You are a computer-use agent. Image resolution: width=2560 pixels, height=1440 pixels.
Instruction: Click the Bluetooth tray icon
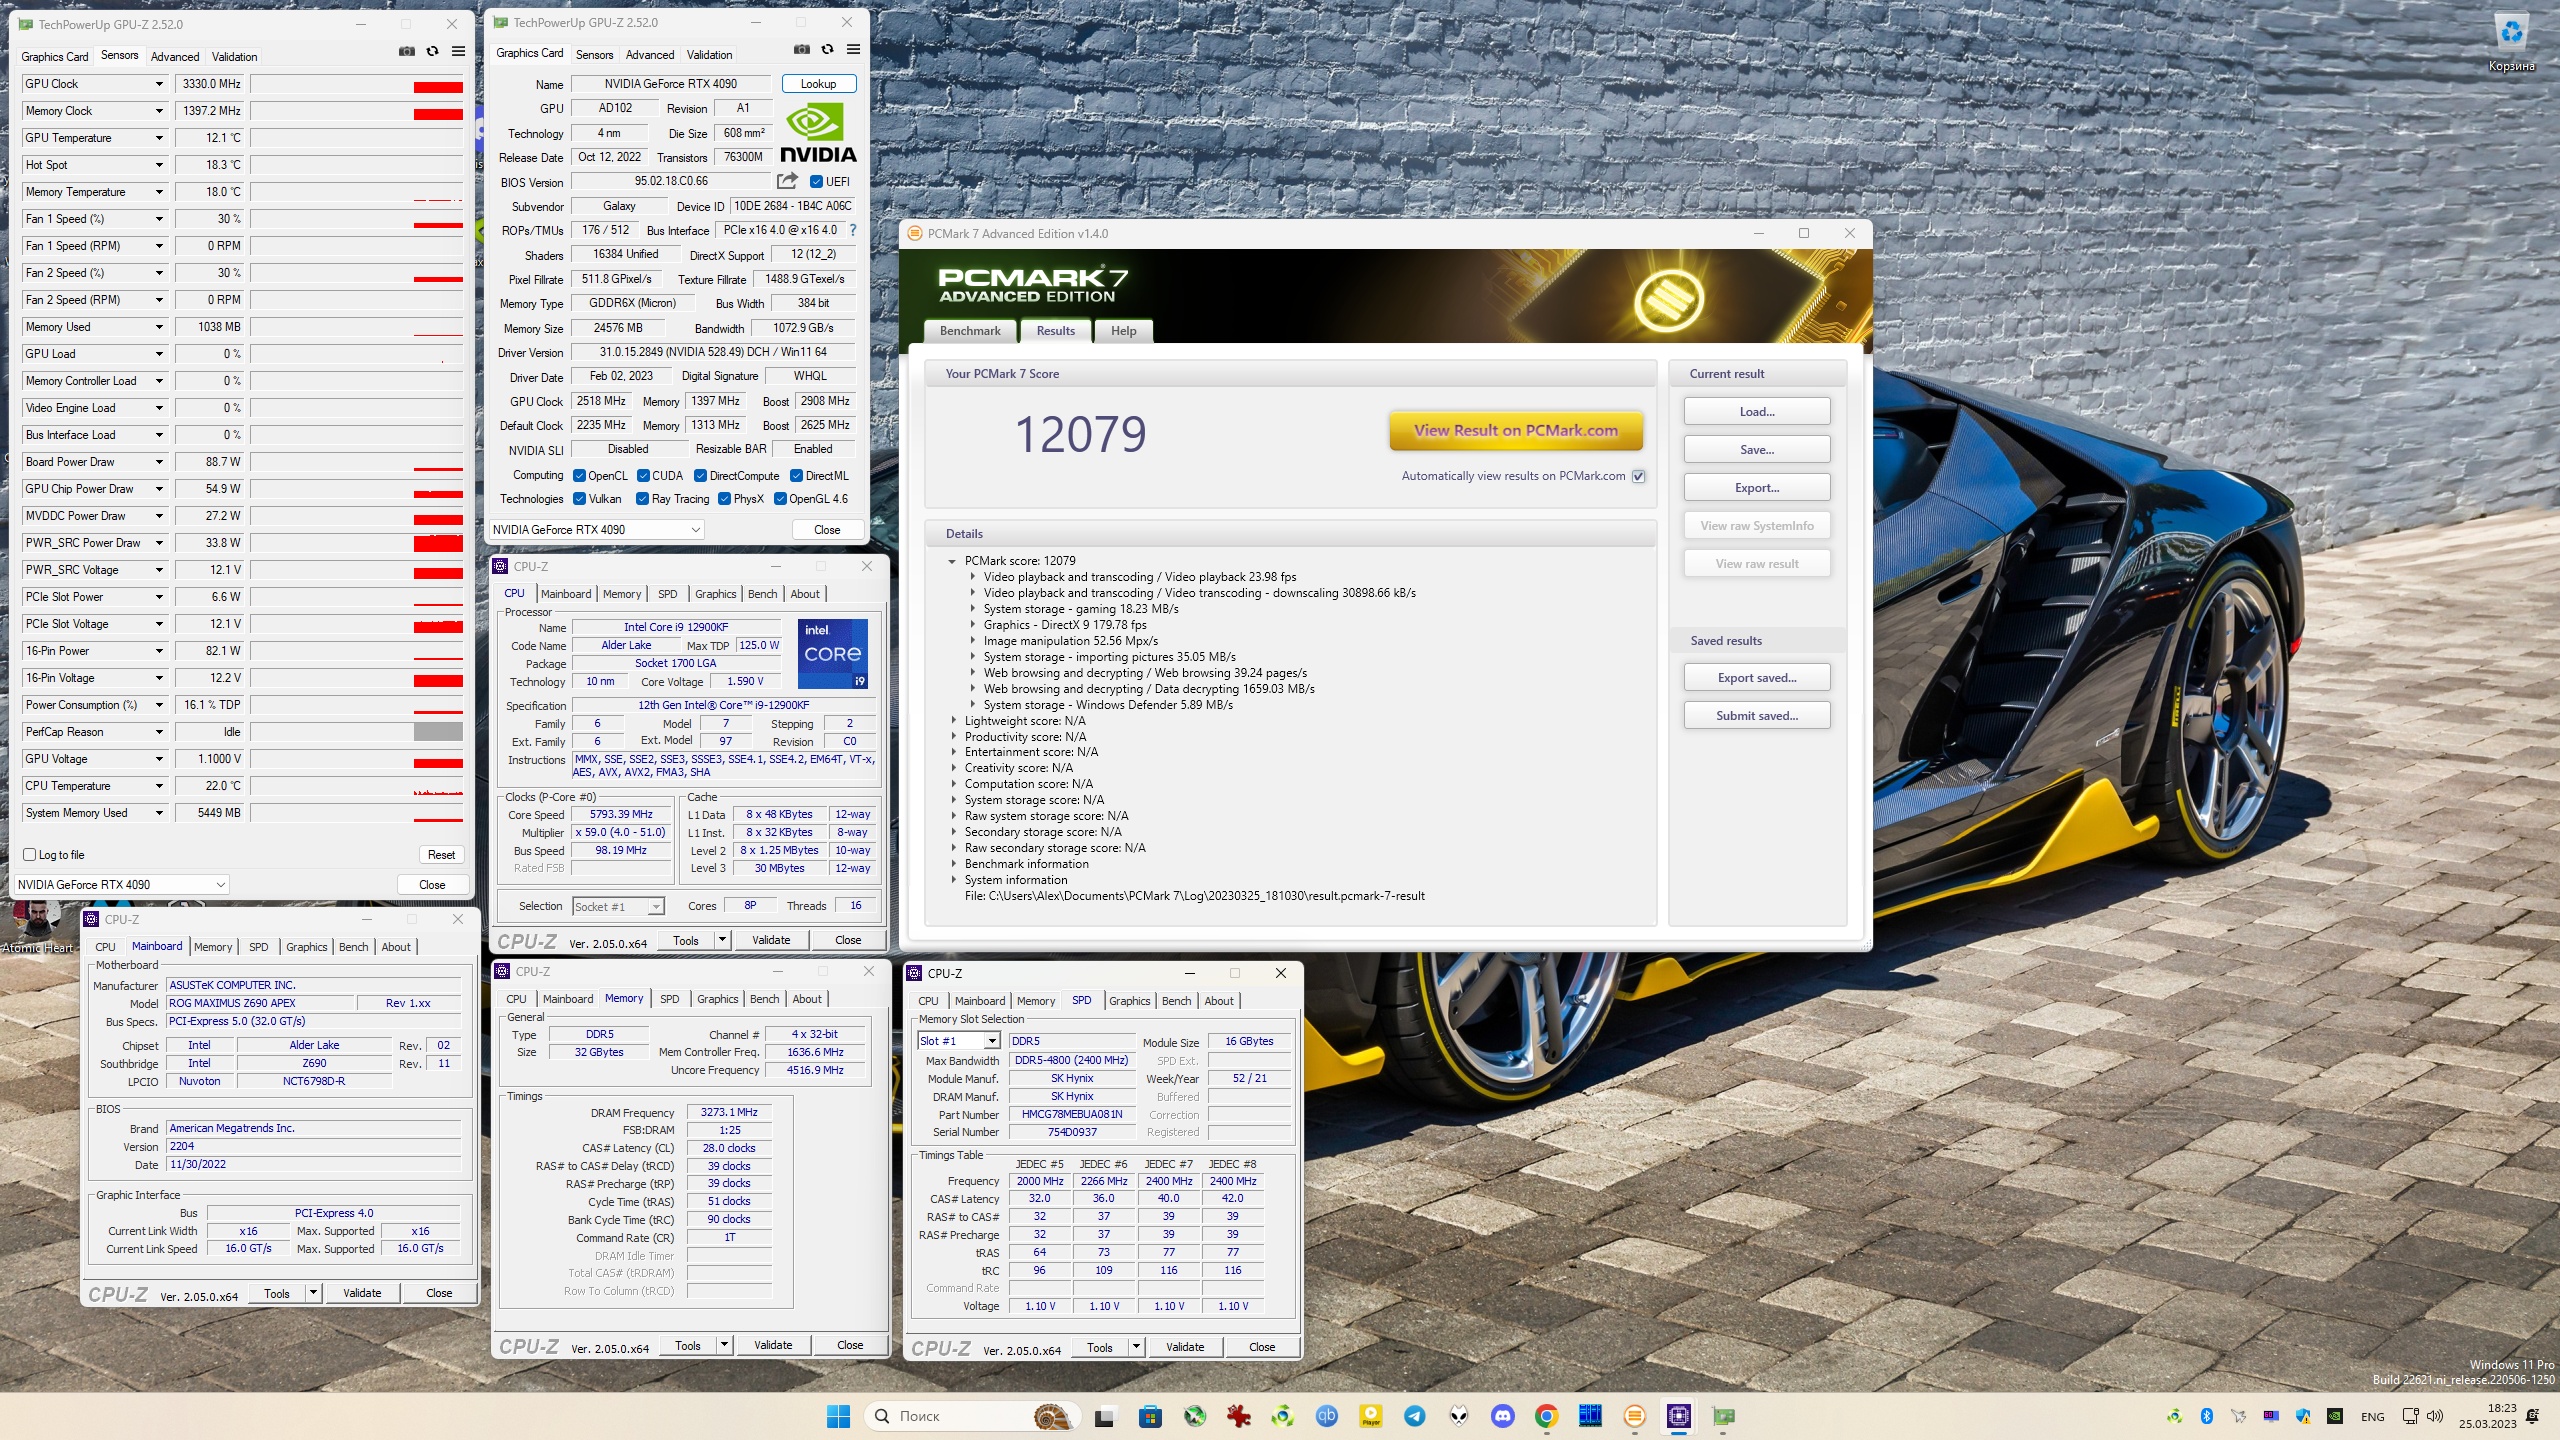pos(2206,1416)
